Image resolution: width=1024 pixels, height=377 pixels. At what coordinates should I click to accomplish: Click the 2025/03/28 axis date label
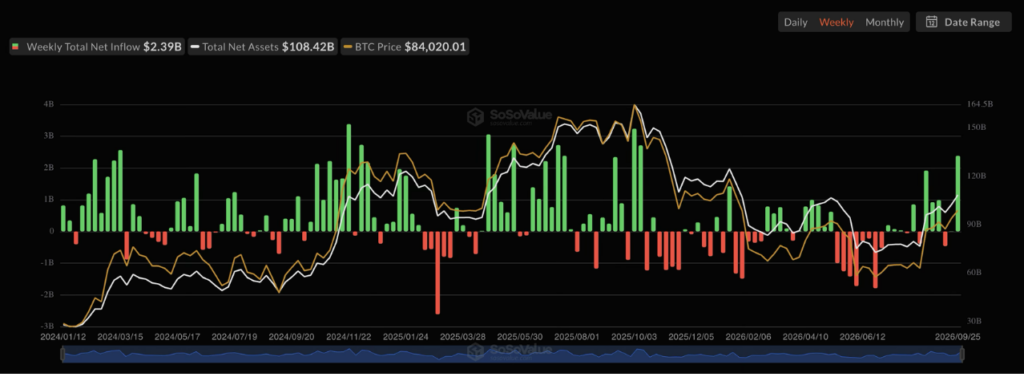click(x=462, y=337)
